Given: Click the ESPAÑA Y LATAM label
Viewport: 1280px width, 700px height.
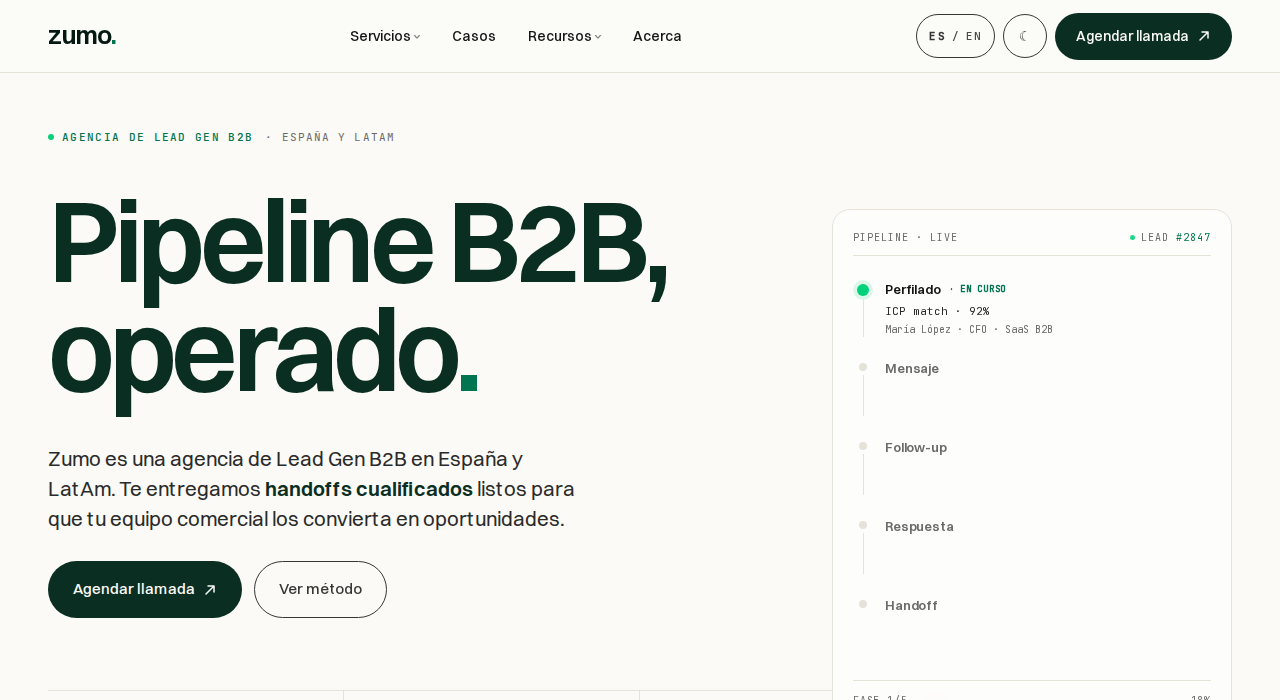Looking at the screenshot, I should click(338, 137).
